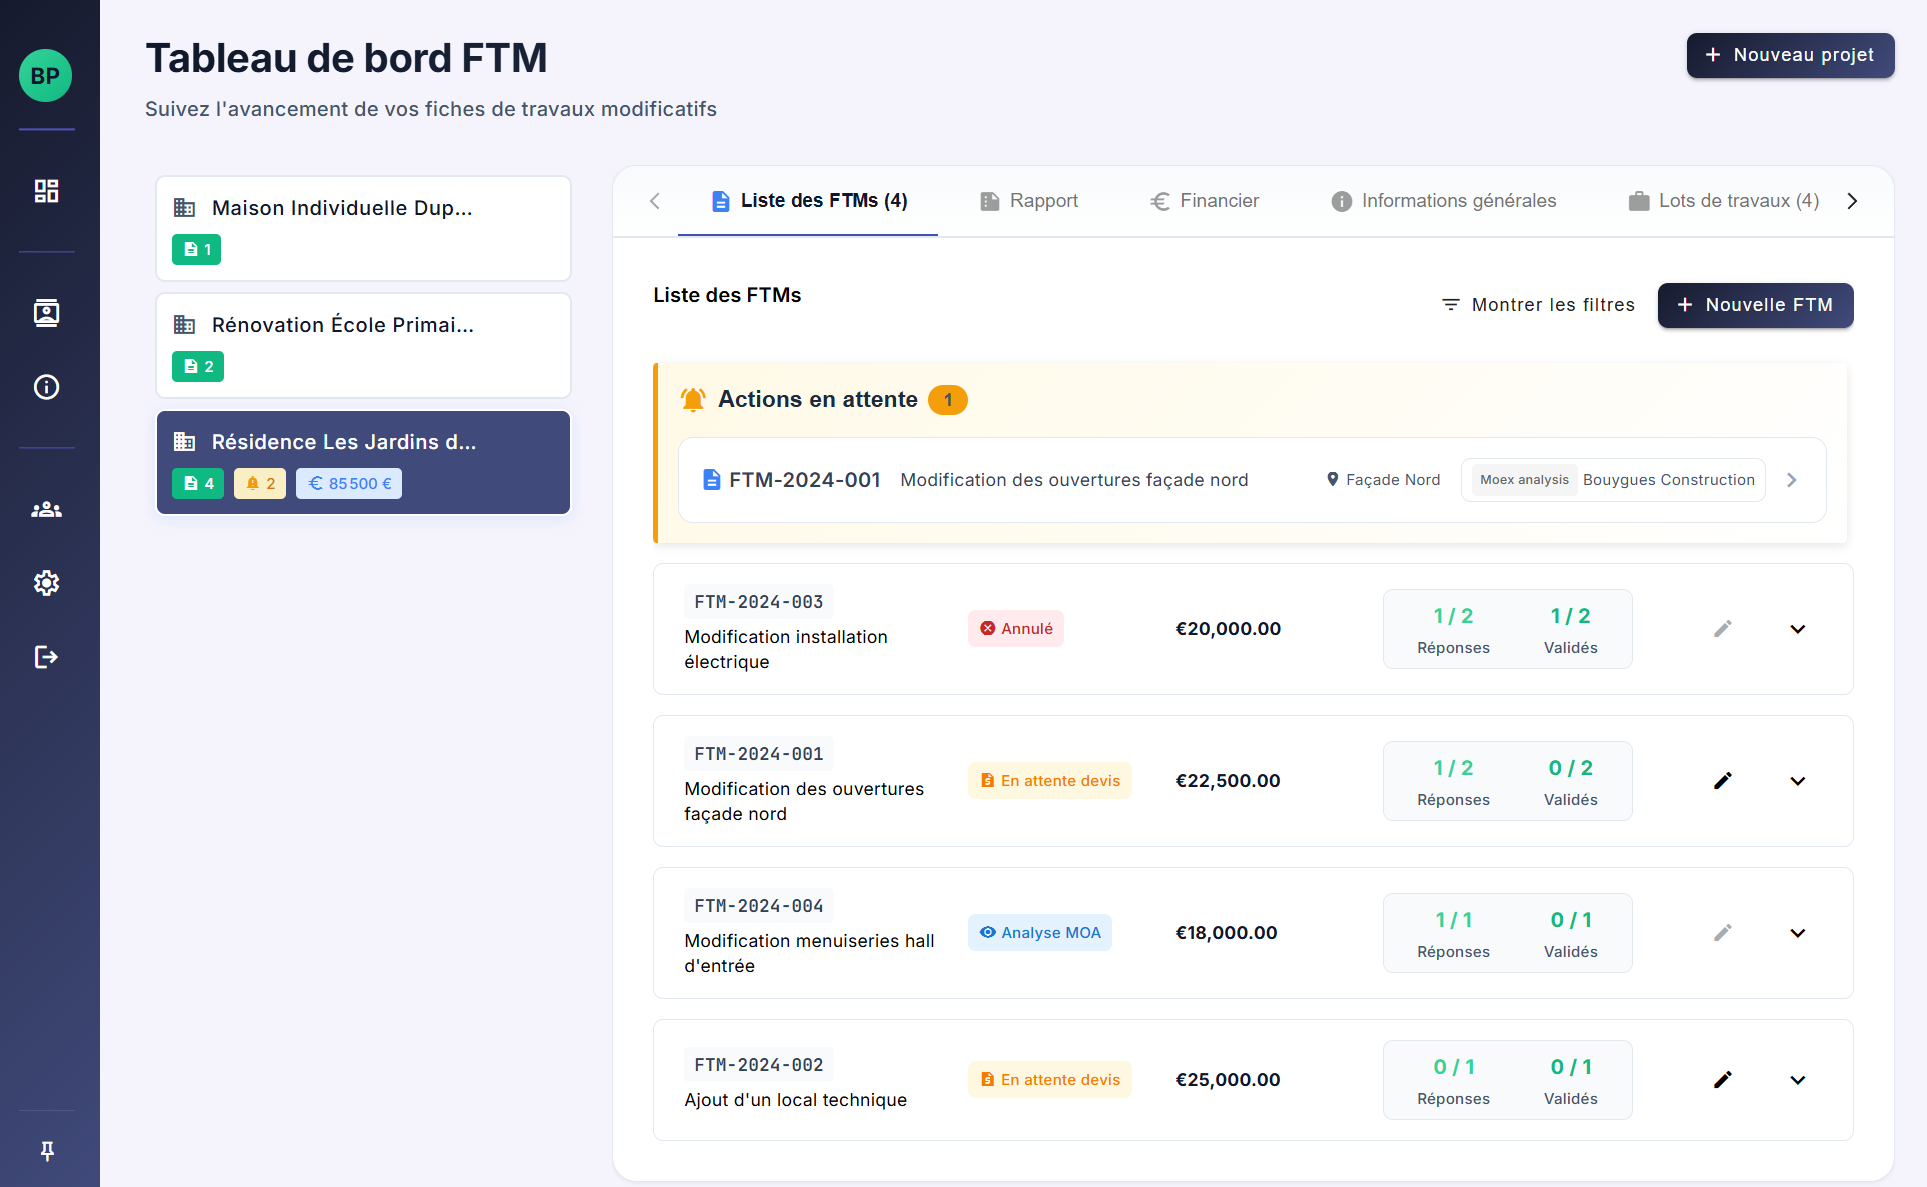Click the '85 500 €' budget badge on Résidence

[x=348, y=483]
